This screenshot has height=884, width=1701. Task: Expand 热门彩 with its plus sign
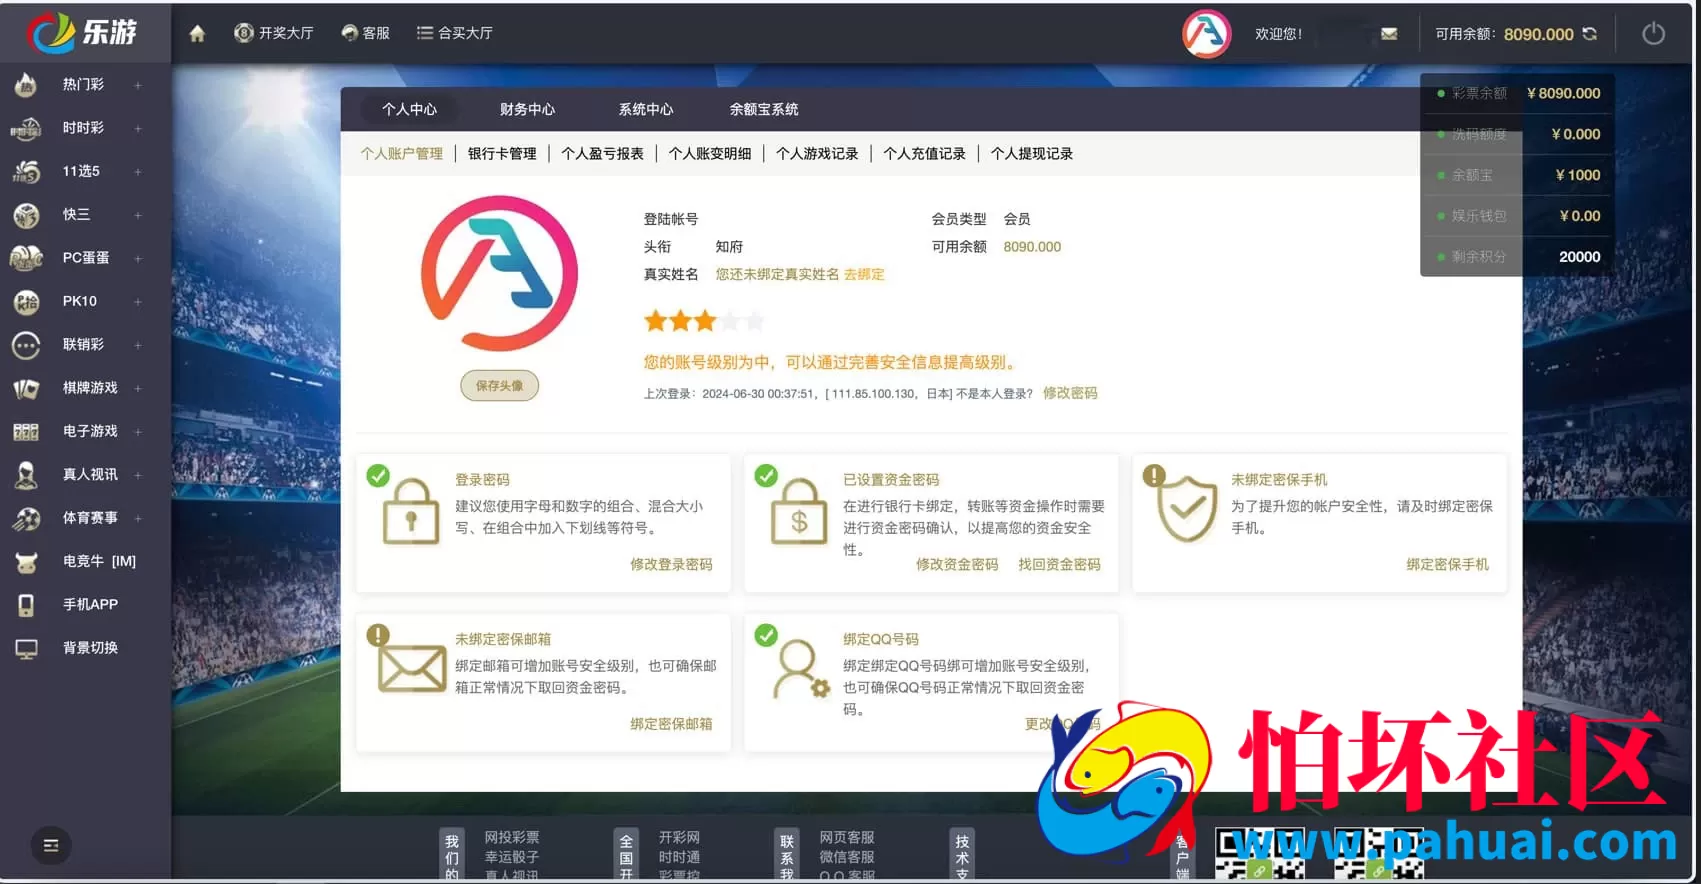coord(138,85)
